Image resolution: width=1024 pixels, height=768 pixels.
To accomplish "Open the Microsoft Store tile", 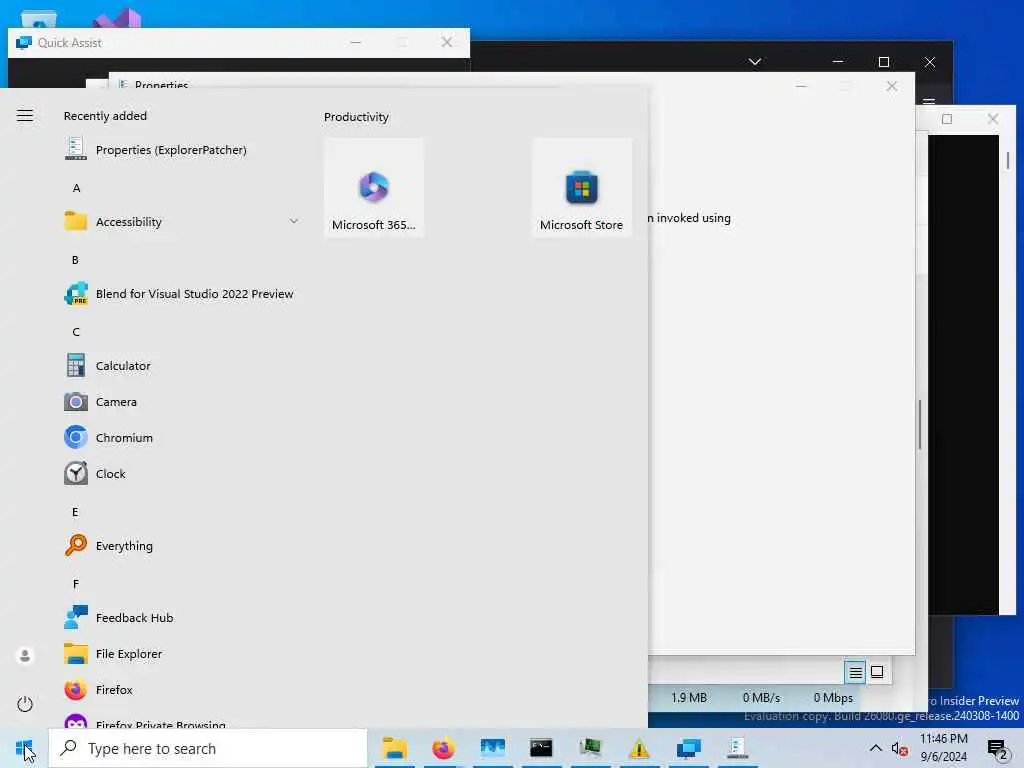I will pos(581,187).
